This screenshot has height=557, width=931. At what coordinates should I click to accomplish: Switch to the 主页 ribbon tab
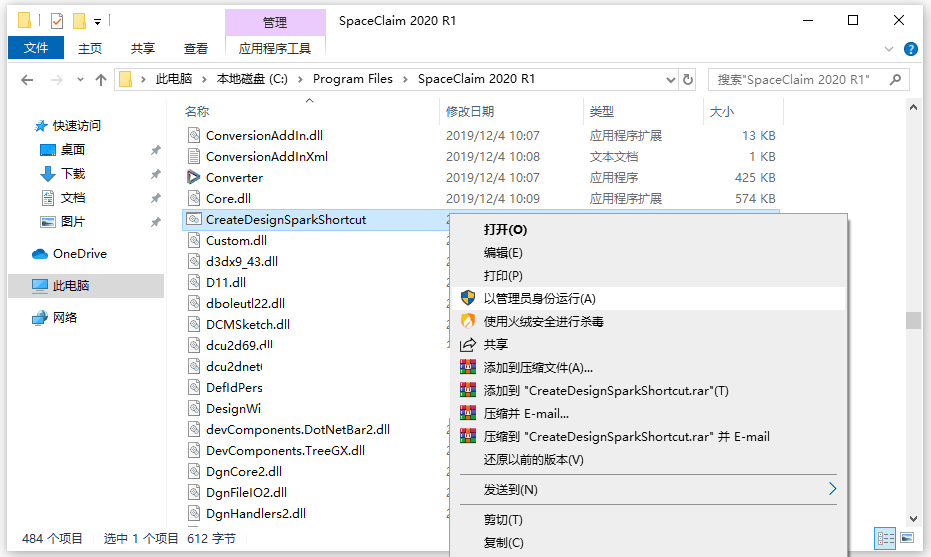tap(90, 49)
